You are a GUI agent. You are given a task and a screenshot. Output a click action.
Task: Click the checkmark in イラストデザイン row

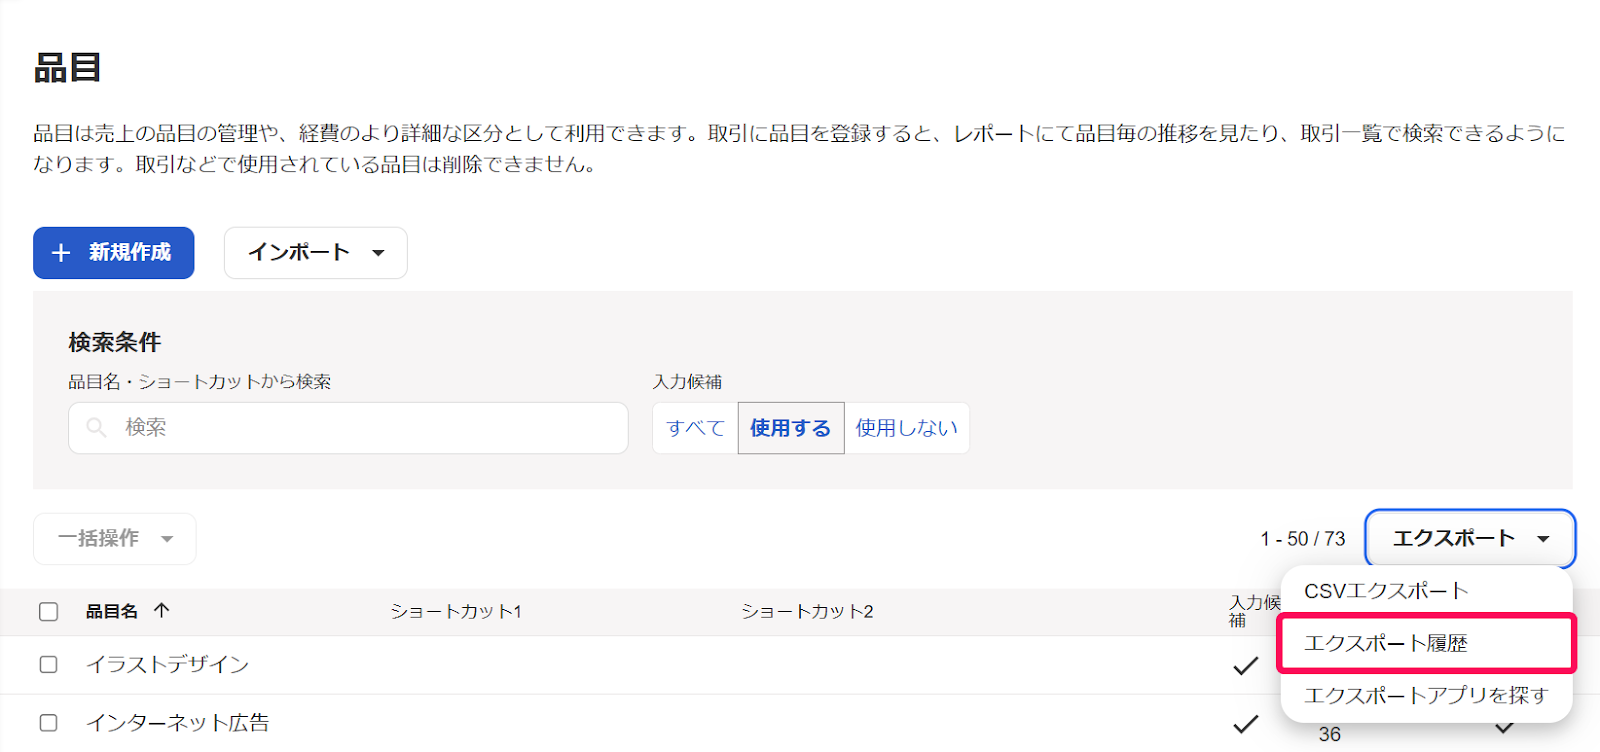[1245, 665]
